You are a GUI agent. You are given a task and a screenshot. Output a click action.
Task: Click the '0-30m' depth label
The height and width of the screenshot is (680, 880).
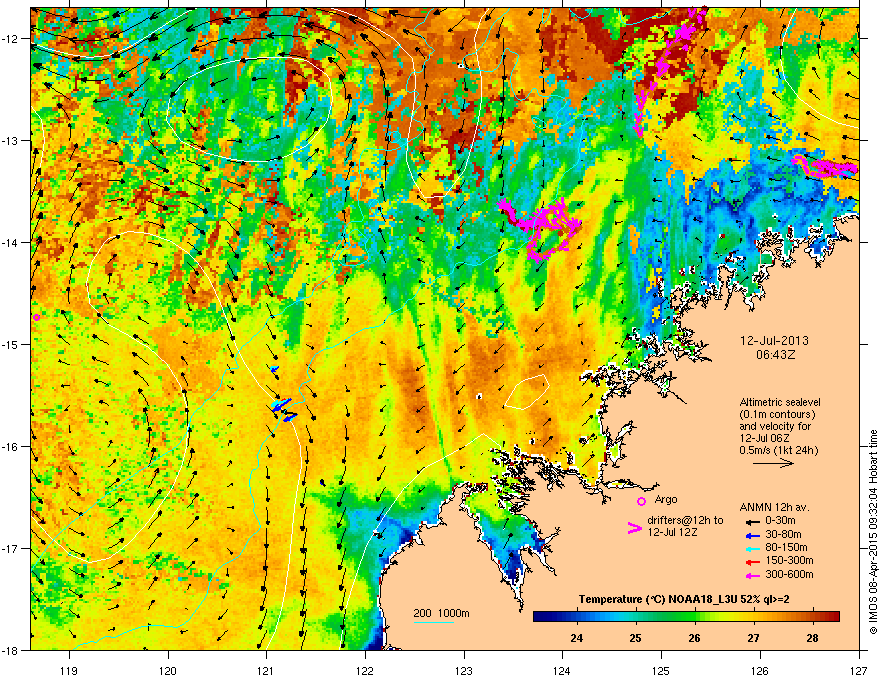click(780, 521)
